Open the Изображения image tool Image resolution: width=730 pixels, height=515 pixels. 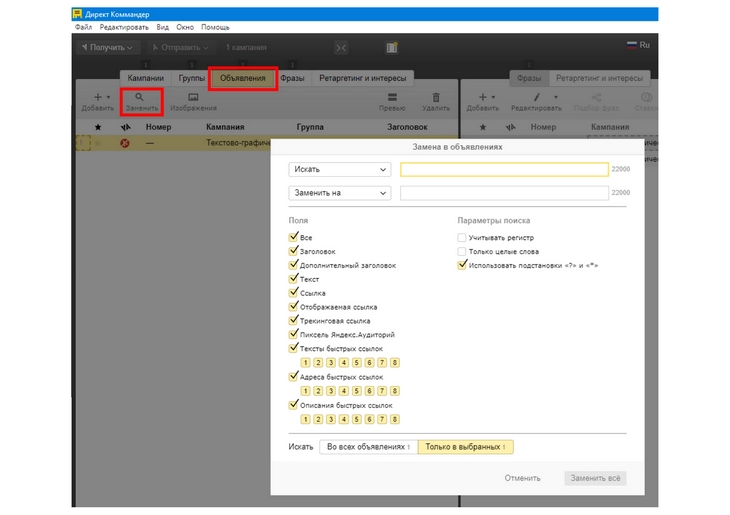tap(193, 97)
